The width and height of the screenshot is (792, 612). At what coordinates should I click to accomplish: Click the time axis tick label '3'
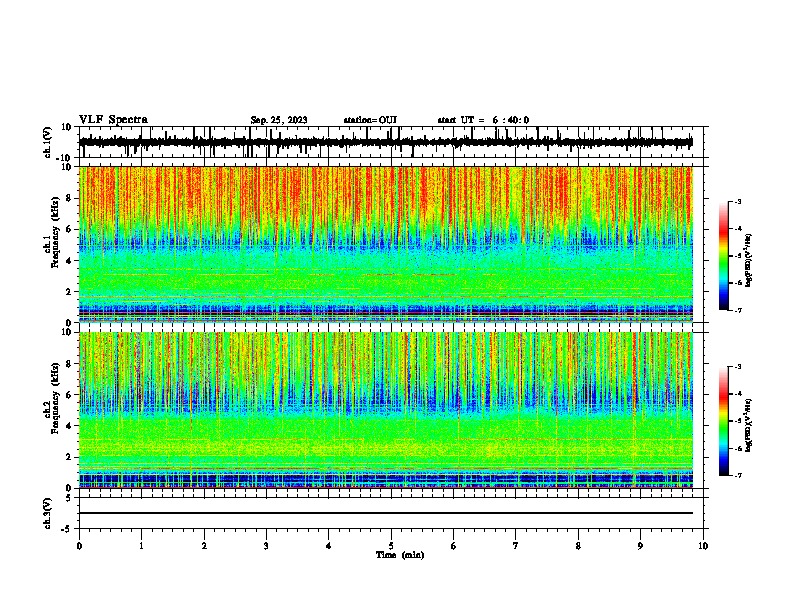(266, 546)
